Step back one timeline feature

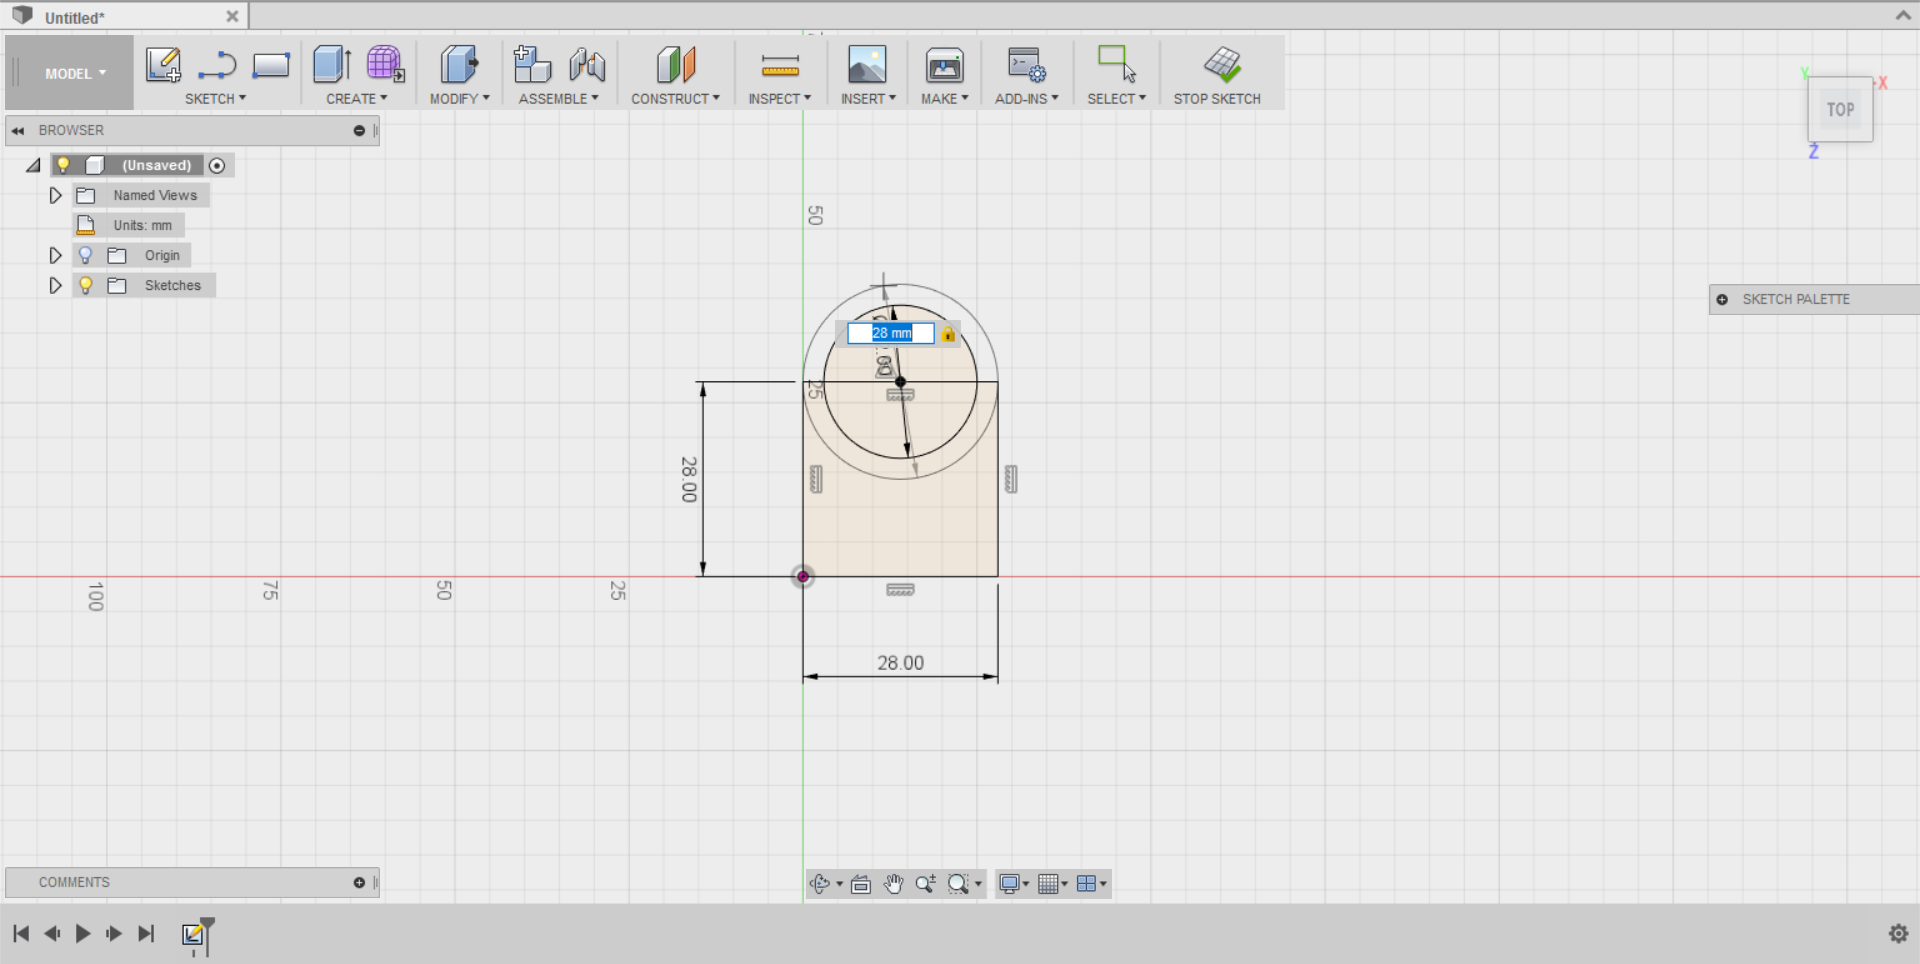pos(52,934)
